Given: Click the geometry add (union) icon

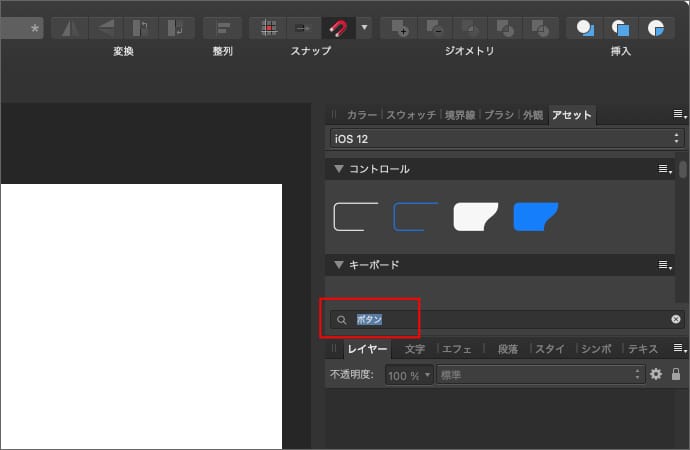Looking at the screenshot, I should point(400,27).
